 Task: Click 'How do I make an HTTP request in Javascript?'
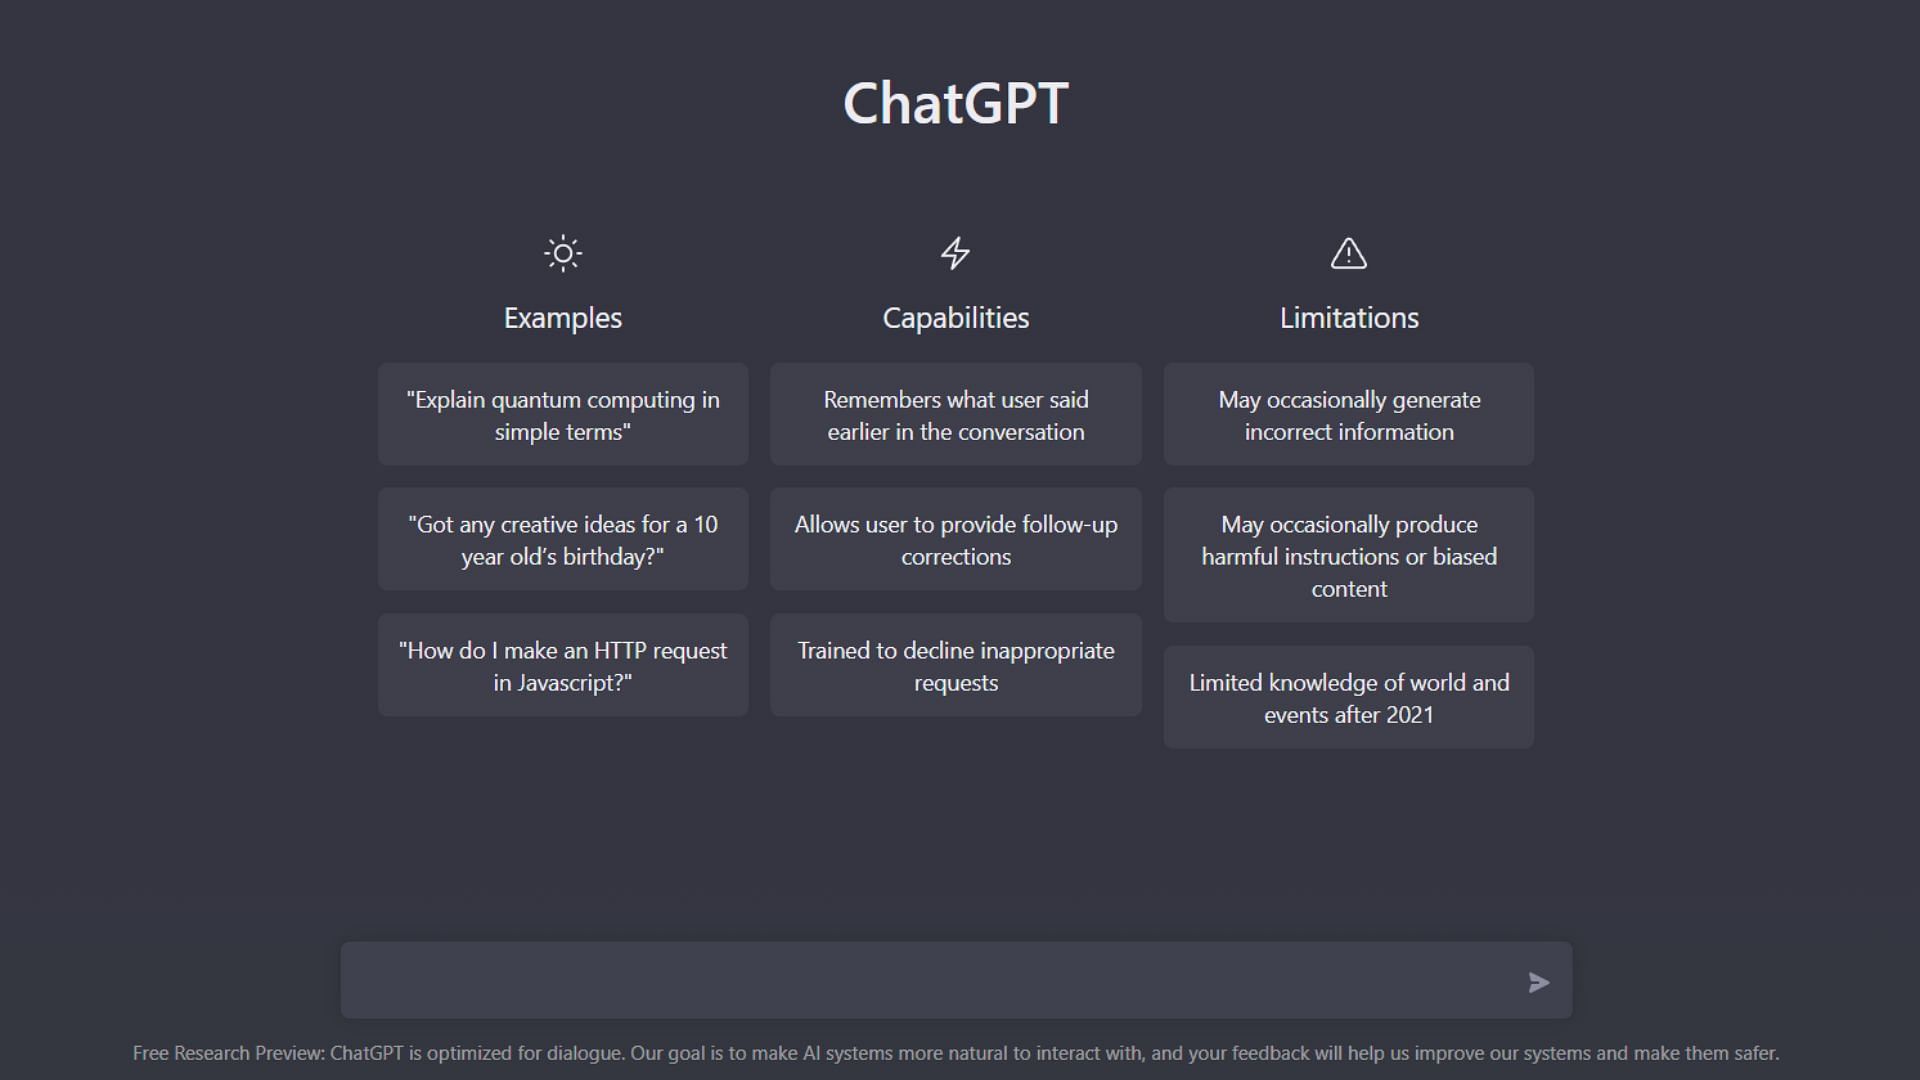(563, 665)
